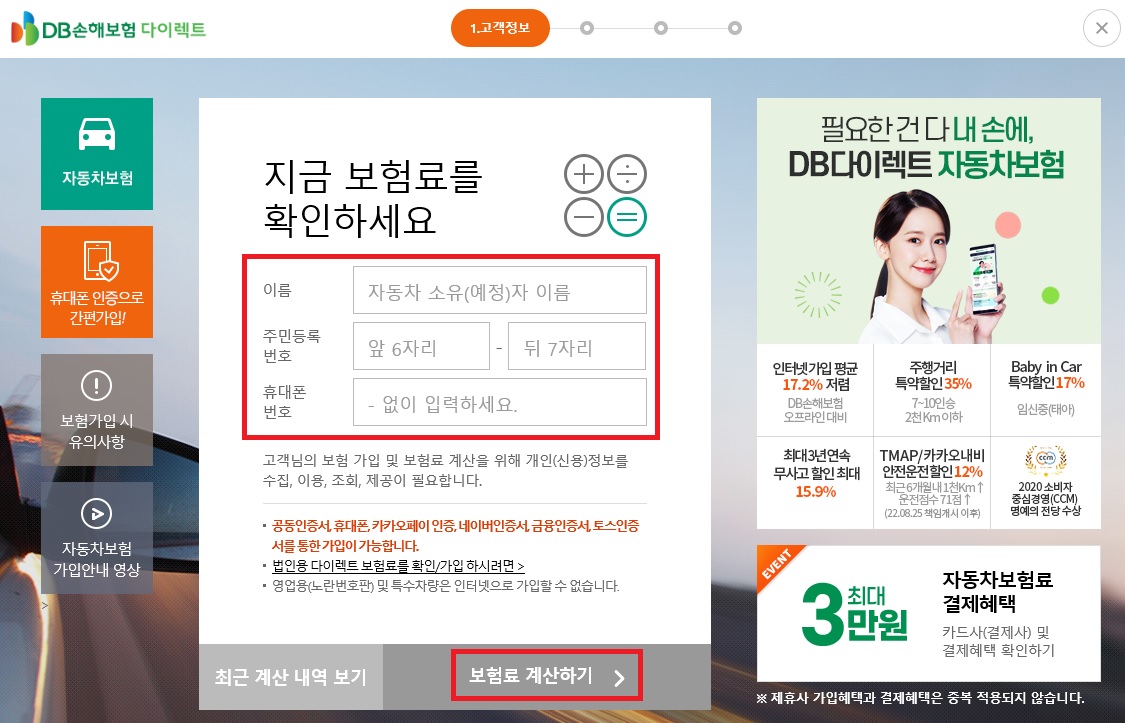Click the third progress step dot

[x=661, y=28]
